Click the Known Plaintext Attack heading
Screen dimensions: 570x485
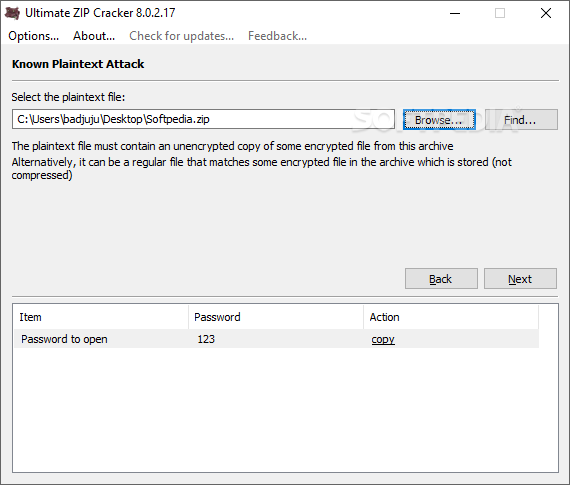(78, 64)
